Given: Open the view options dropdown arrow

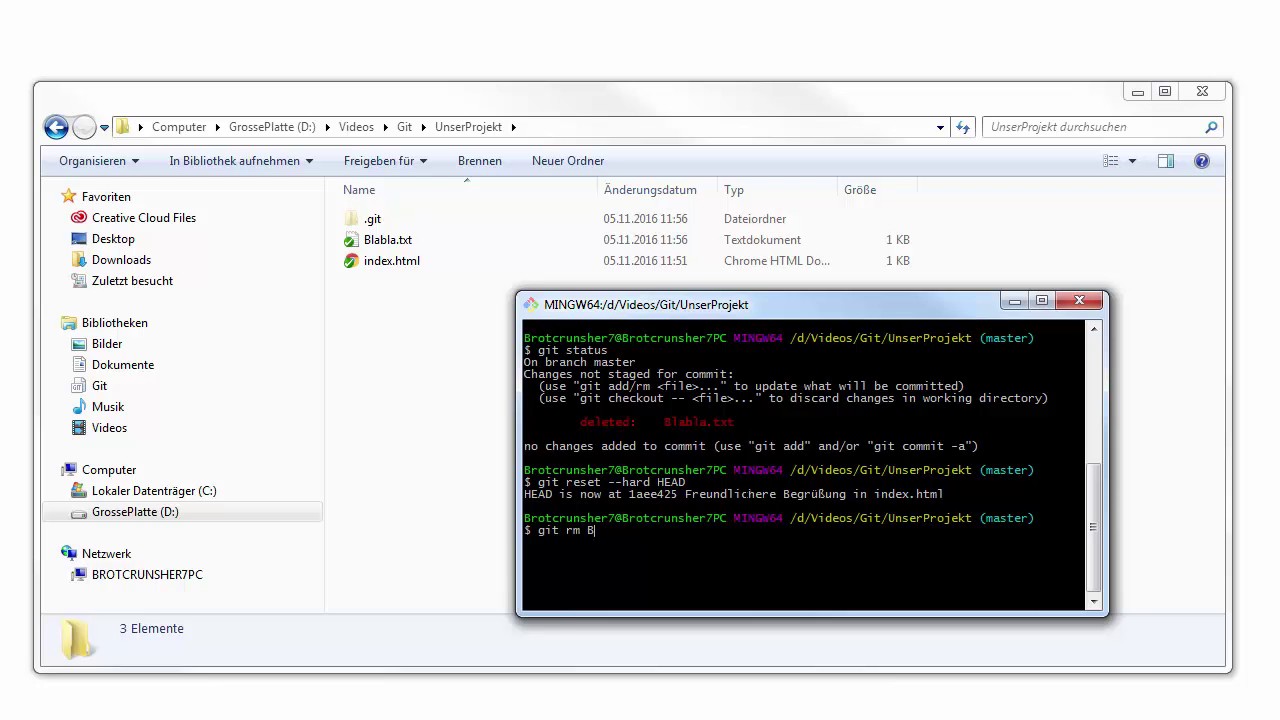Looking at the screenshot, I should 1132,161.
